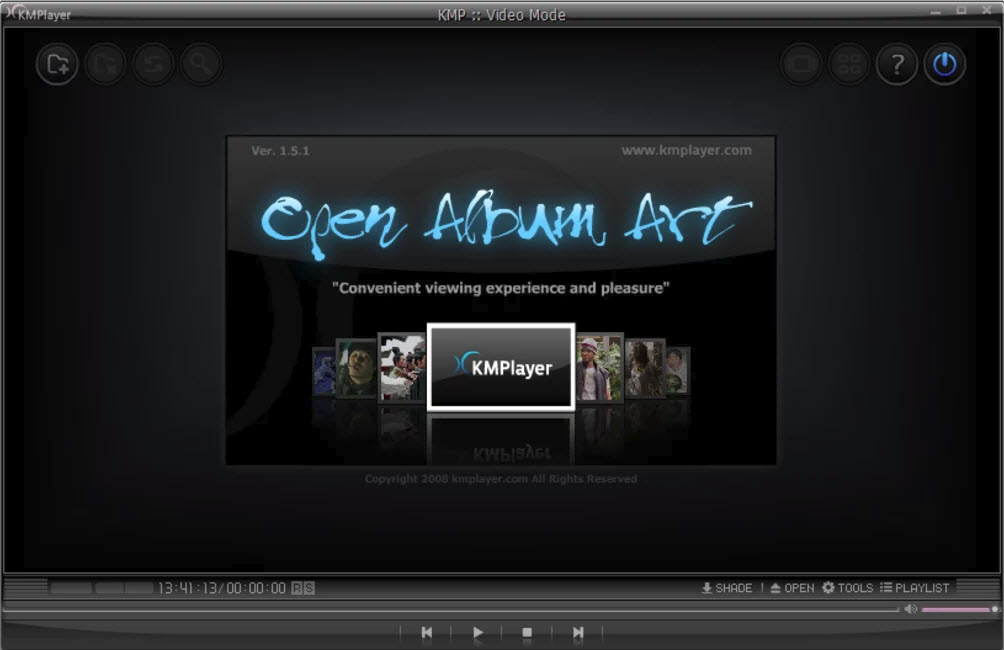The height and width of the screenshot is (650, 1004).
Task: Stop playback
Action: pyautogui.click(x=527, y=632)
